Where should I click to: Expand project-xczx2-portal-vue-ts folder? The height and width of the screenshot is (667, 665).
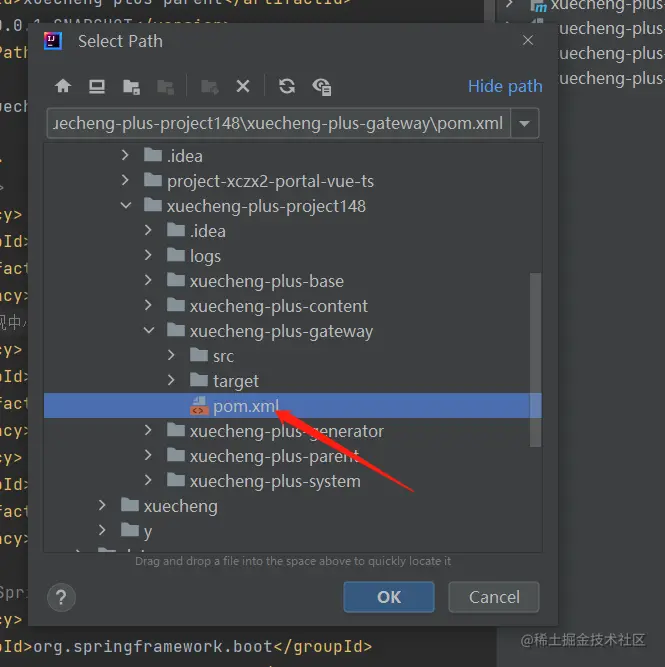125,180
